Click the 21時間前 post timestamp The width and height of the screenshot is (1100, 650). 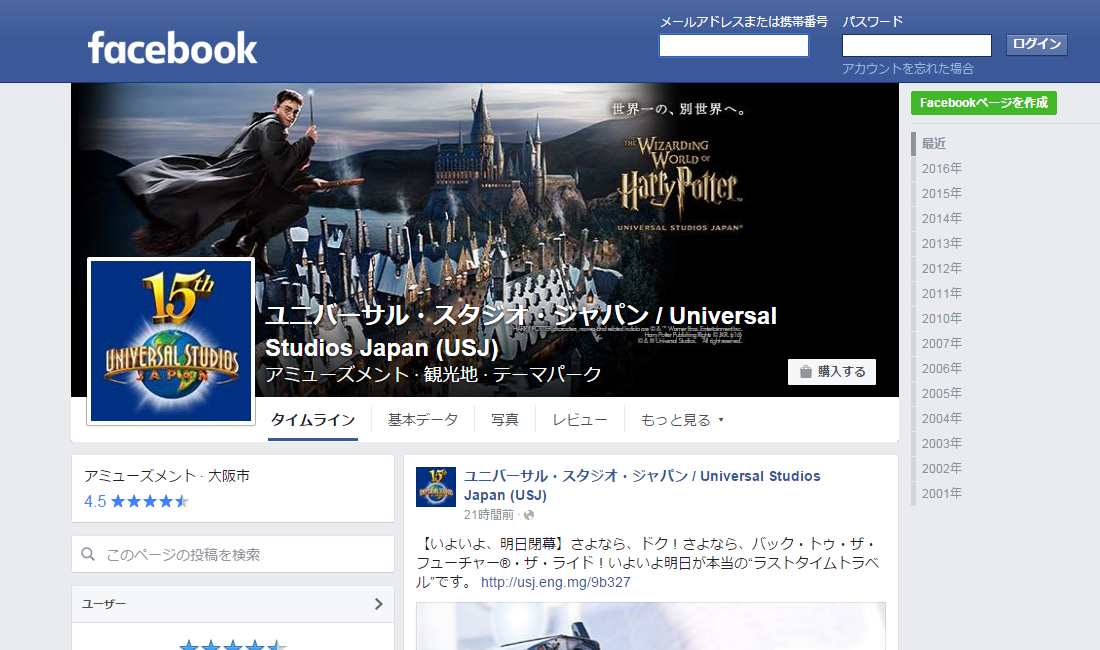[x=488, y=515]
